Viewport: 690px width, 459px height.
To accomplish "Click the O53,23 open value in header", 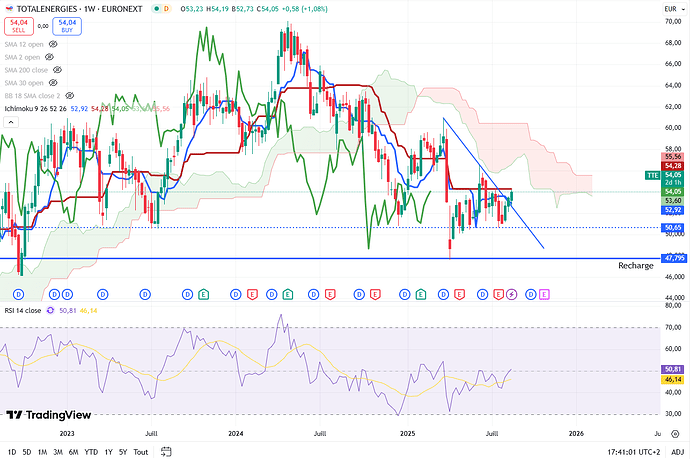I will (x=192, y=9).
